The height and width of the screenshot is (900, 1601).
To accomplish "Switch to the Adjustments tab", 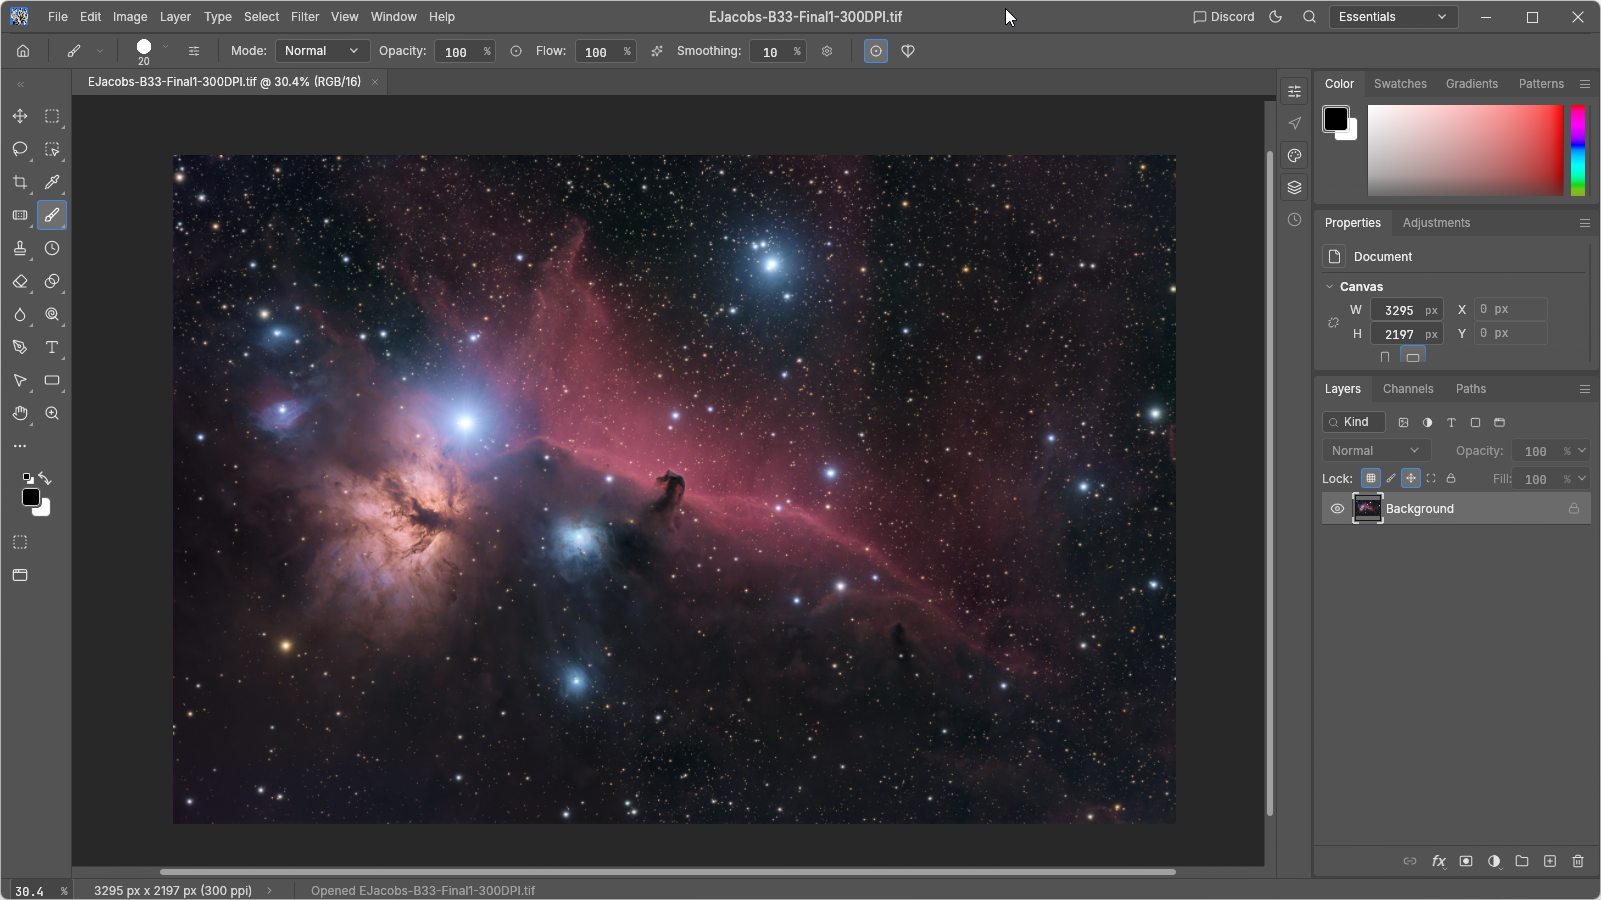I will click(1436, 223).
